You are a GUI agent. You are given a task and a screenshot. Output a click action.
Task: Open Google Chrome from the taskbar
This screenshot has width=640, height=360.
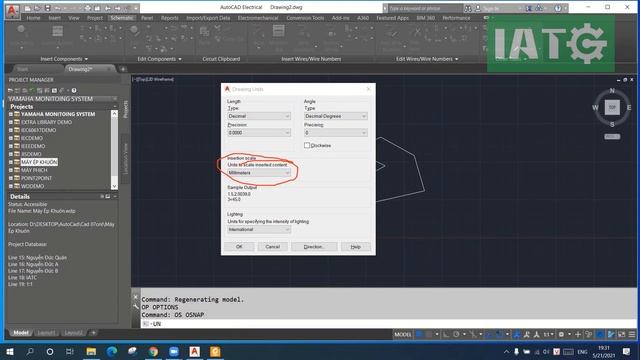[153, 351]
